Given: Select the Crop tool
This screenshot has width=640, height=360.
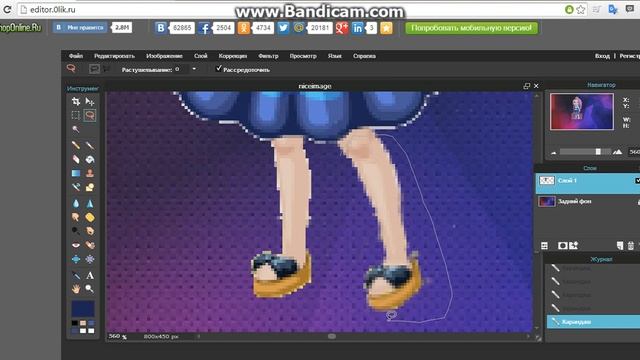Looking at the screenshot, I should point(76,101).
